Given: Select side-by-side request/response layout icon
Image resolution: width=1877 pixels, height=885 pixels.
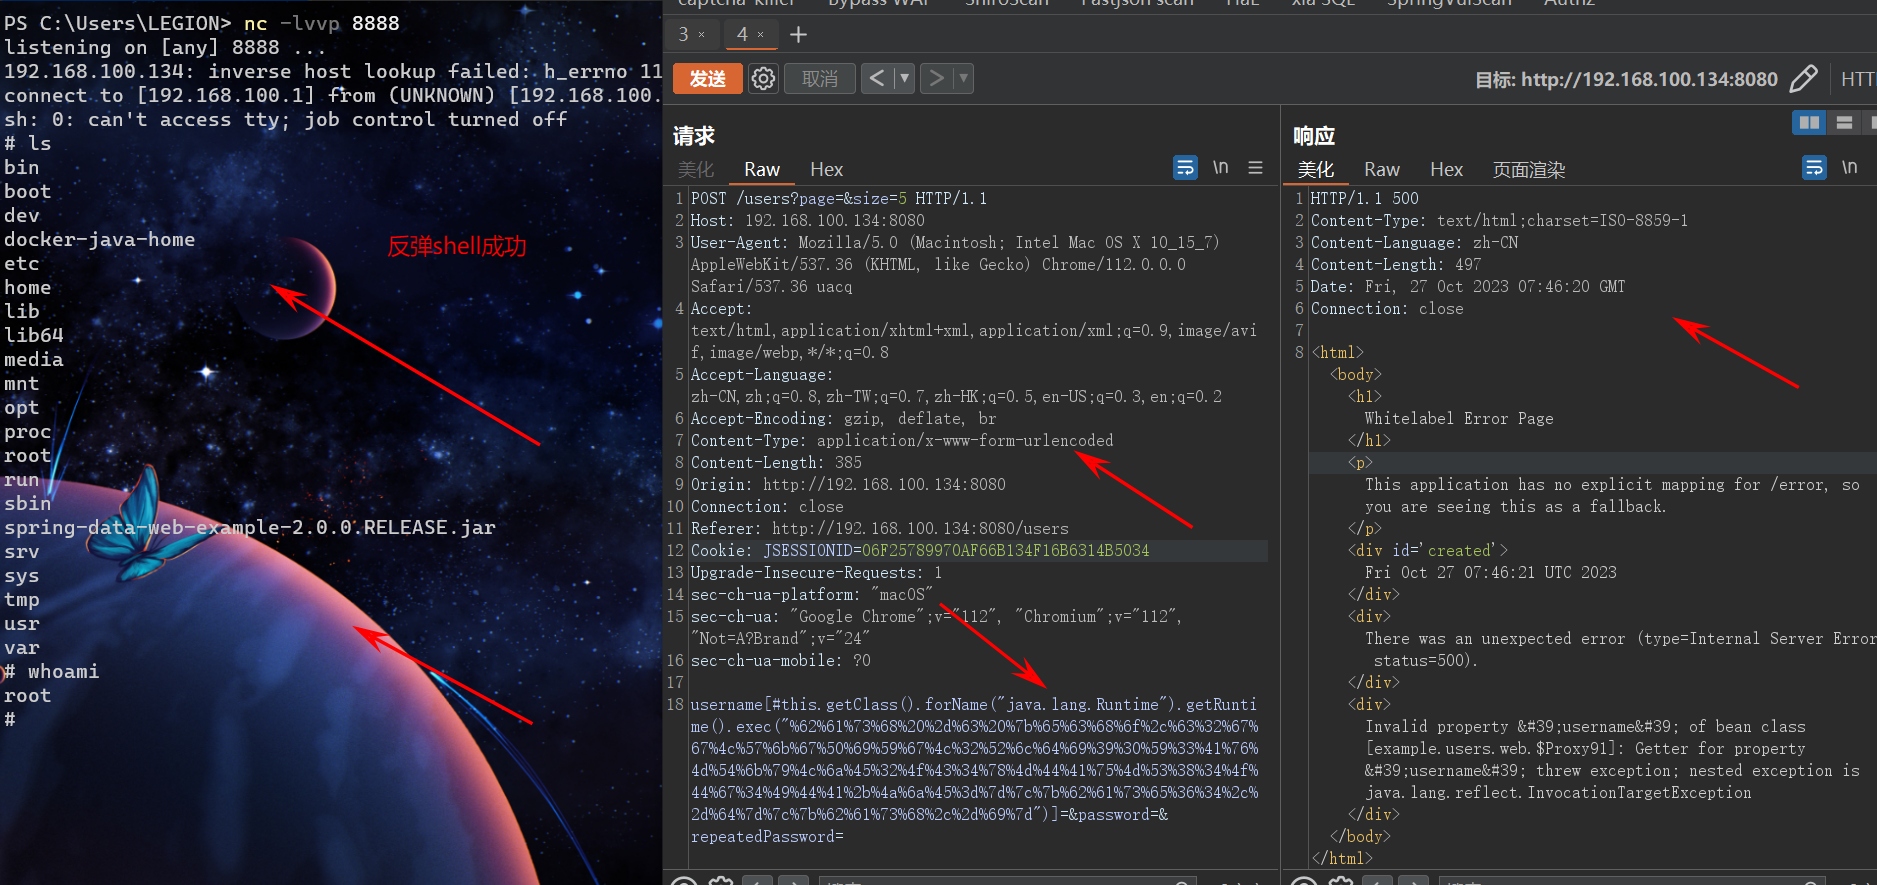Looking at the screenshot, I should click(x=1809, y=122).
